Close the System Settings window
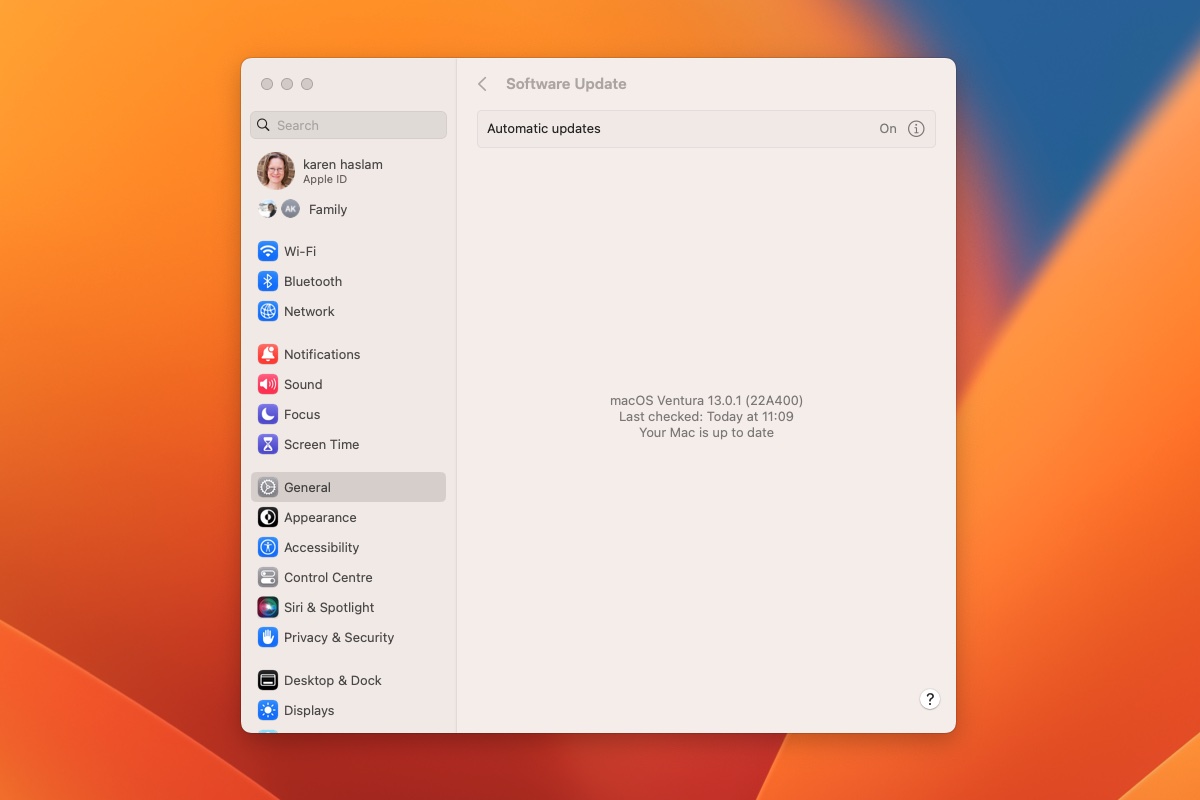The image size is (1200, 800). (267, 84)
